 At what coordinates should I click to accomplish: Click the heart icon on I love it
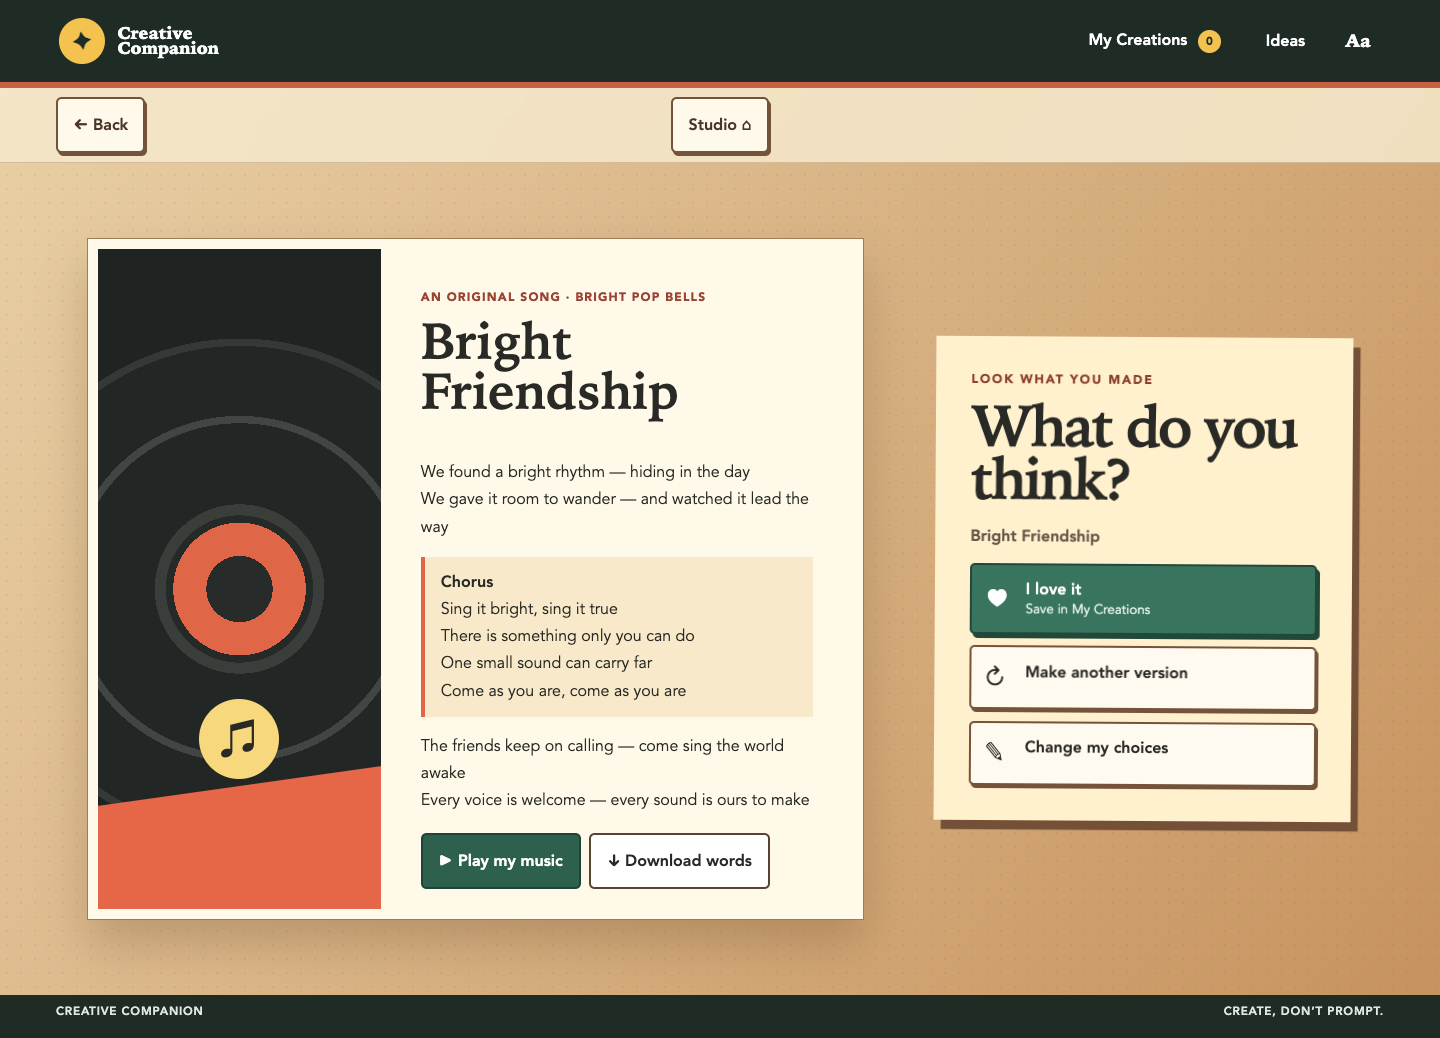coord(997,598)
